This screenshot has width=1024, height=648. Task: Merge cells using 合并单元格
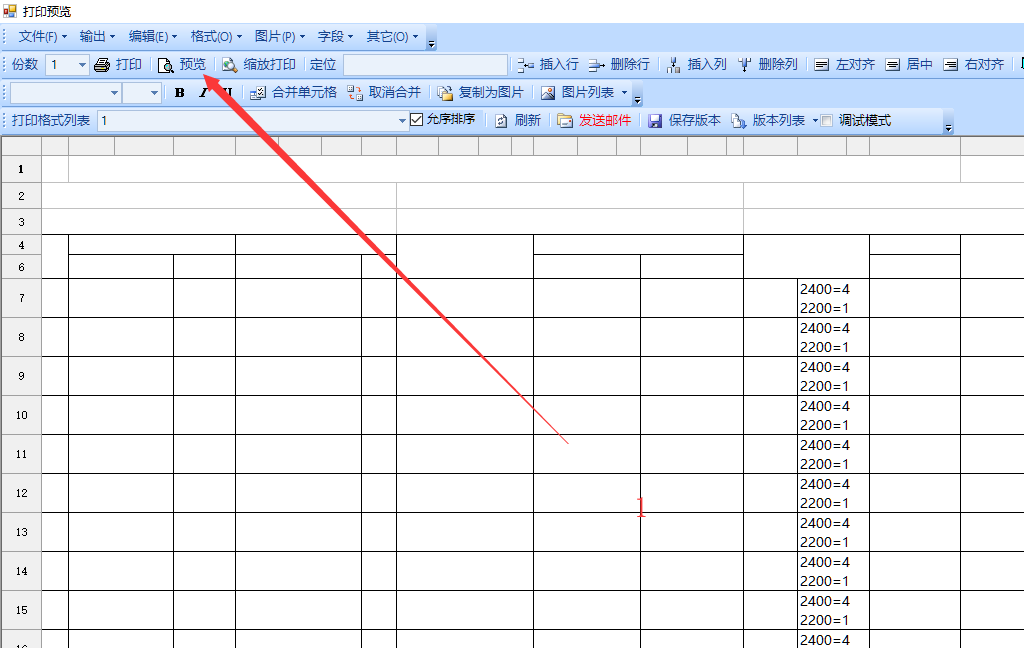[293, 93]
